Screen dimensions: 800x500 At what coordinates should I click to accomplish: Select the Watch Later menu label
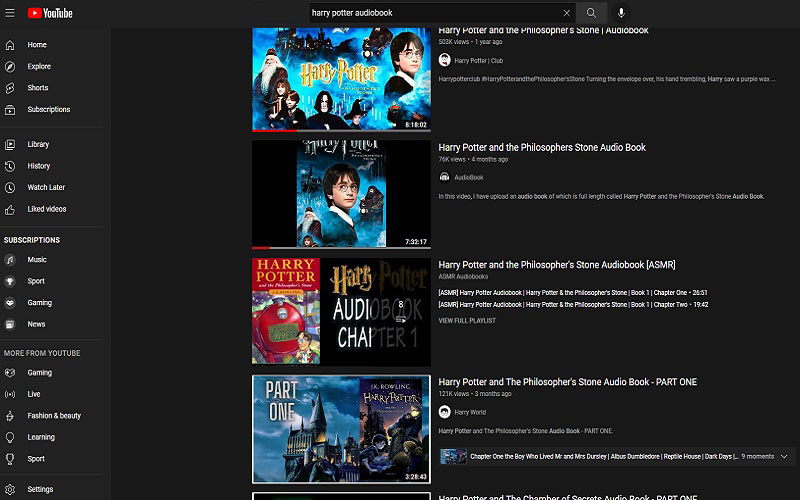tap(46, 187)
